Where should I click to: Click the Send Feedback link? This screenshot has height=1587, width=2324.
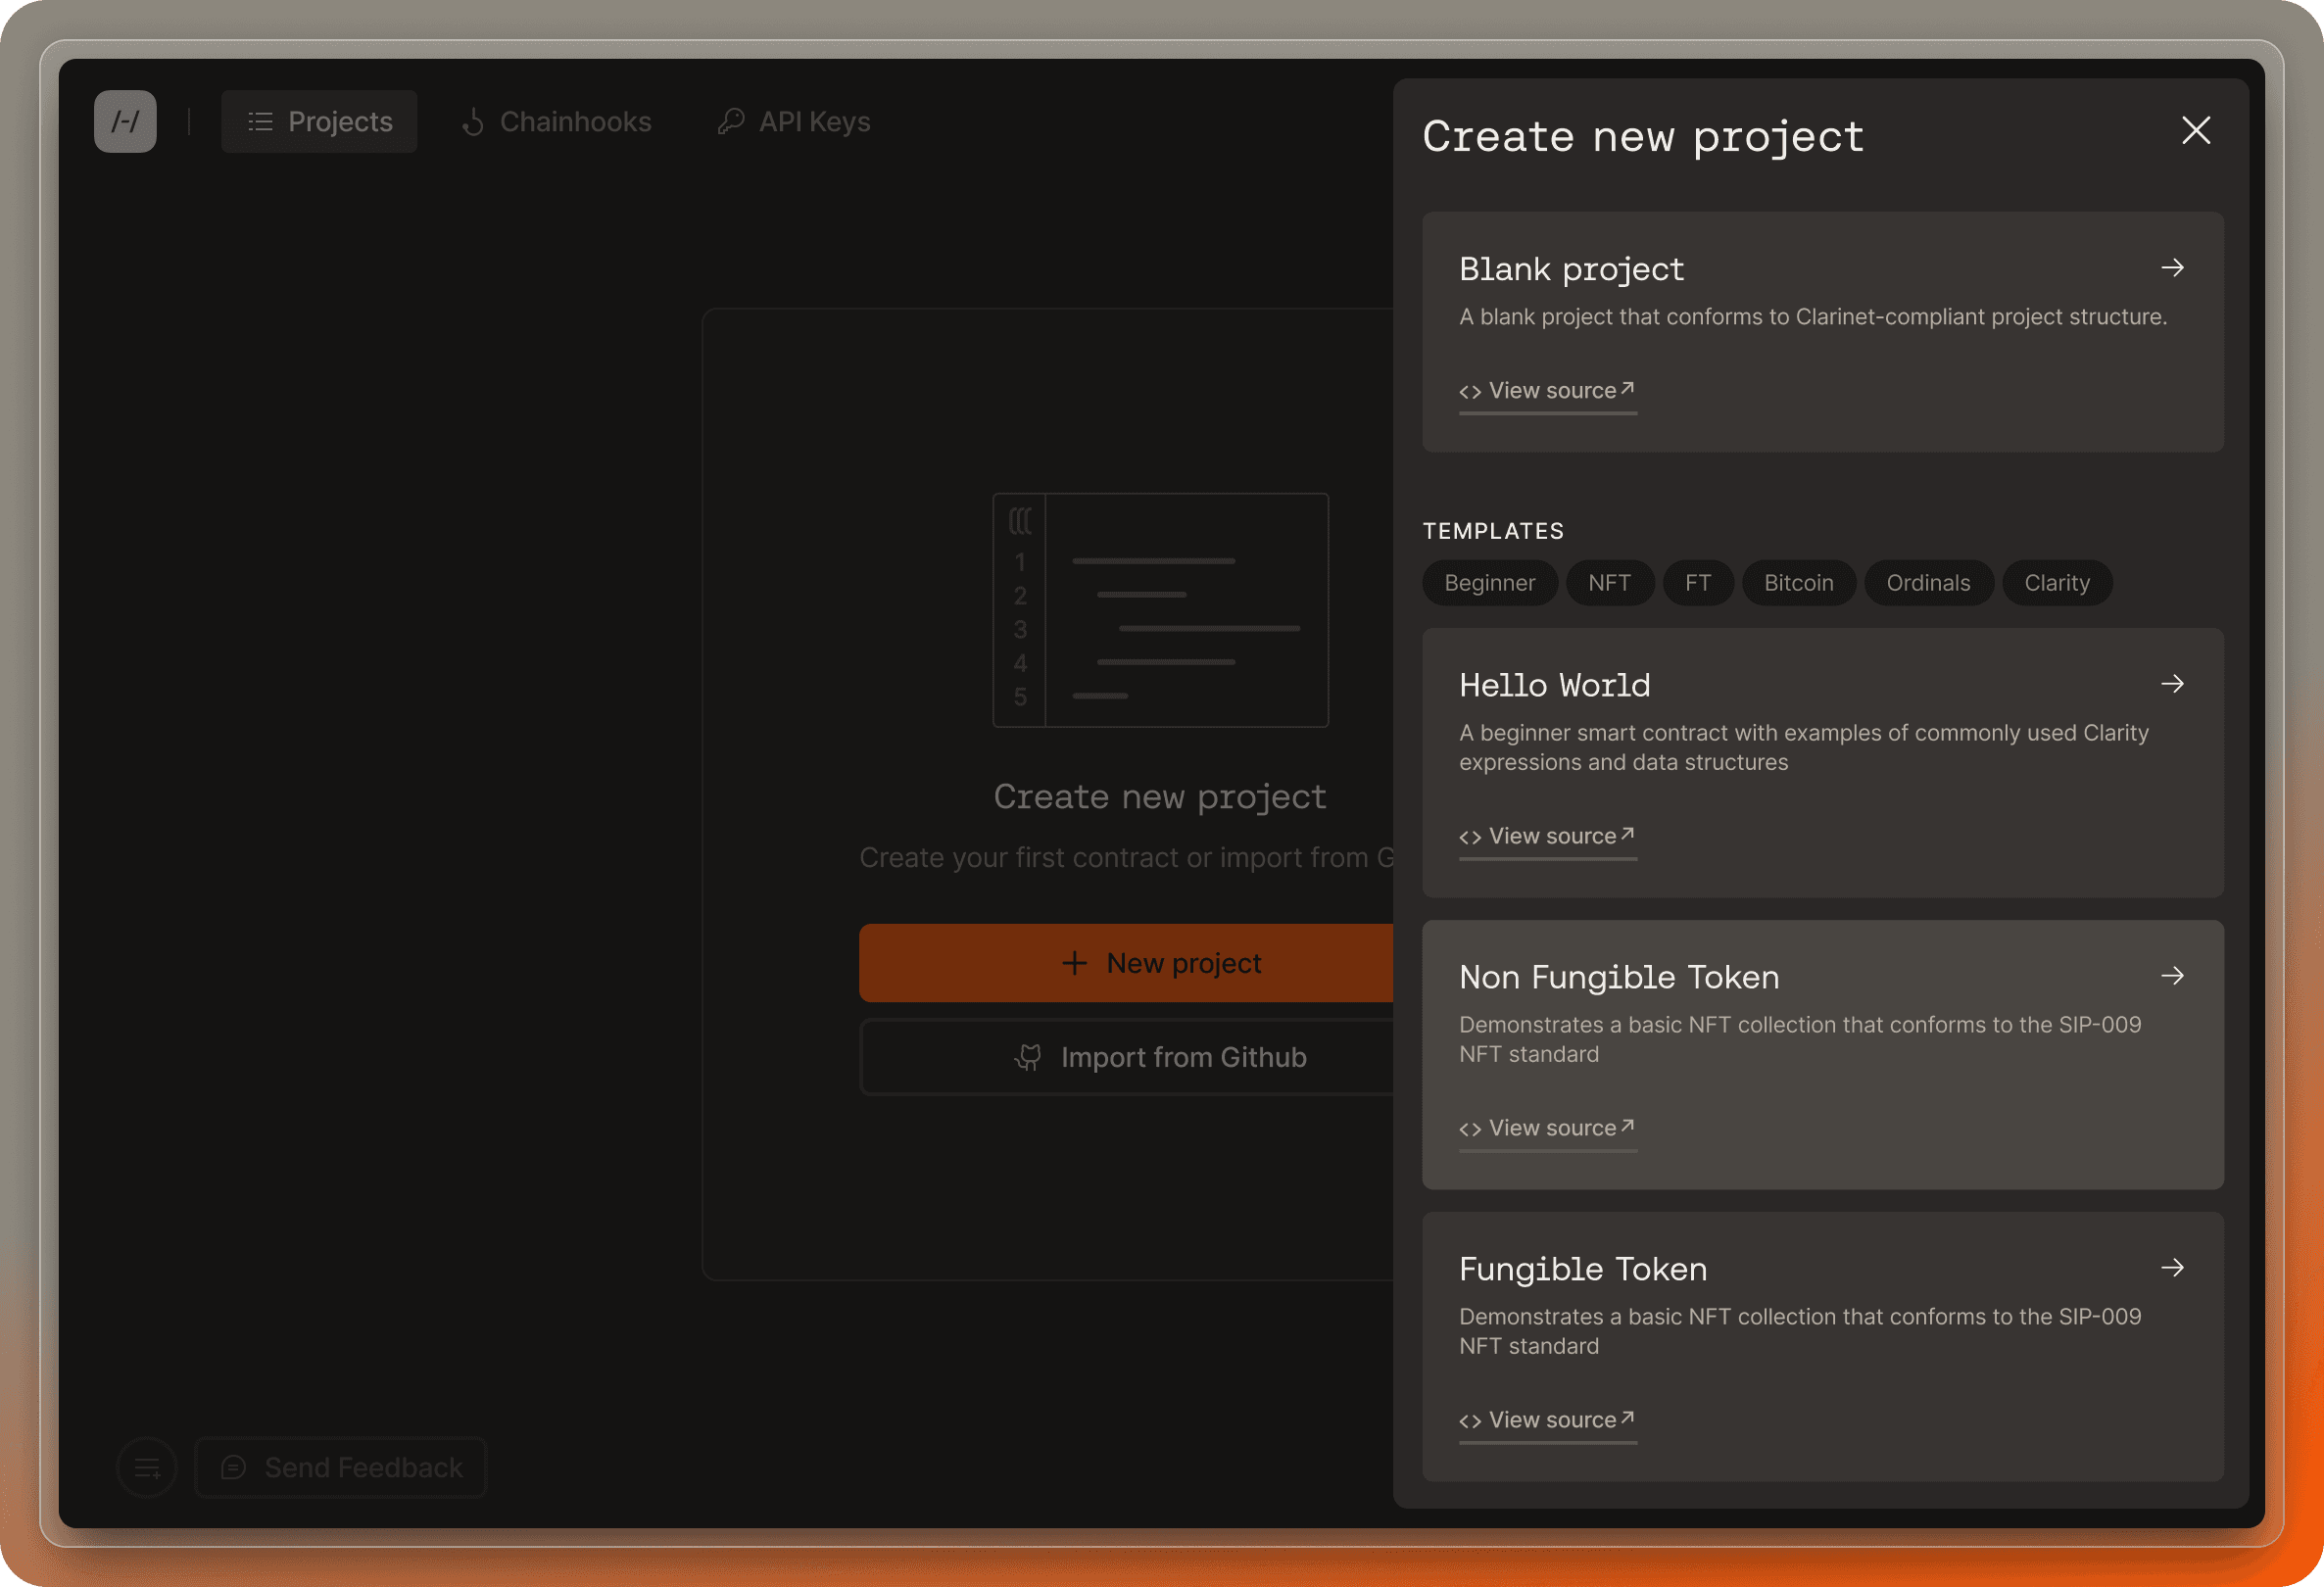coord(339,1467)
